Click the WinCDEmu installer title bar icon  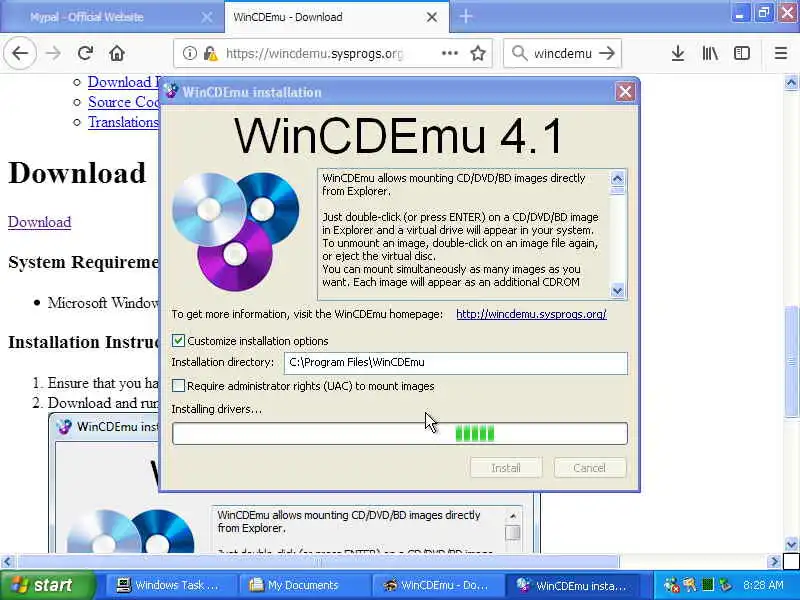[x=170, y=91]
